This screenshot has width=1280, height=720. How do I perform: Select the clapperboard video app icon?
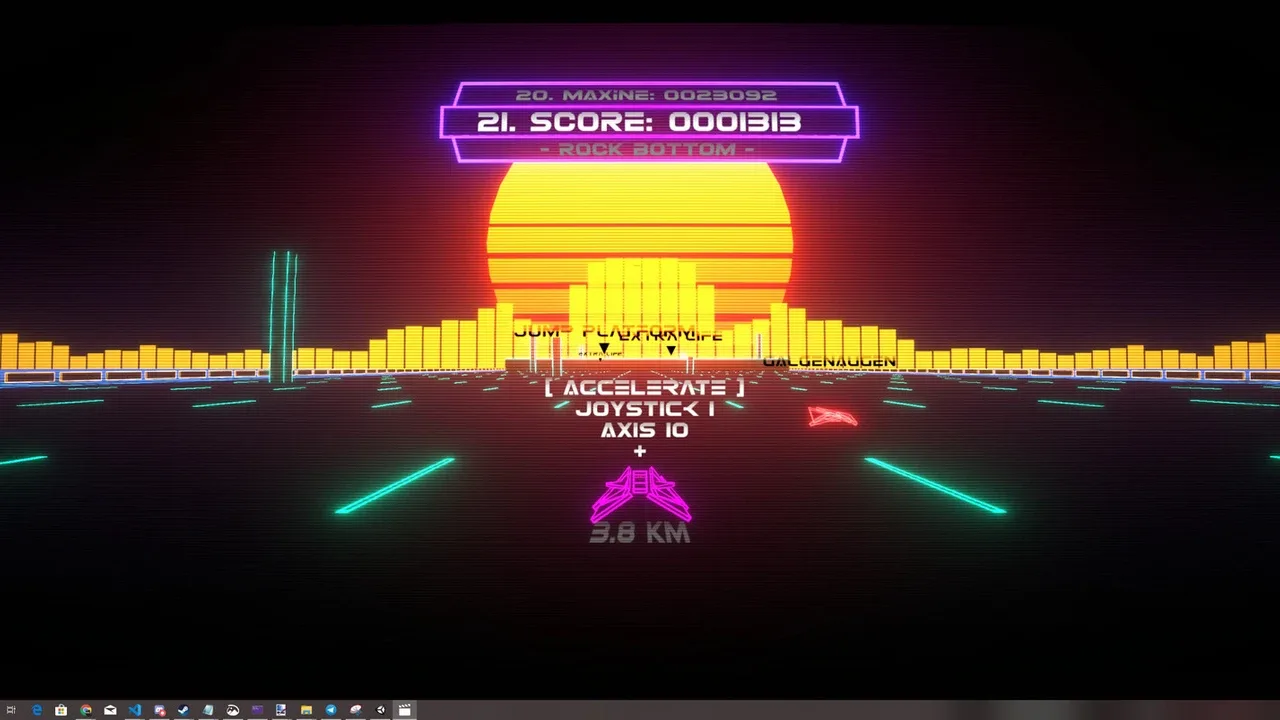pyautogui.click(x=405, y=710)
